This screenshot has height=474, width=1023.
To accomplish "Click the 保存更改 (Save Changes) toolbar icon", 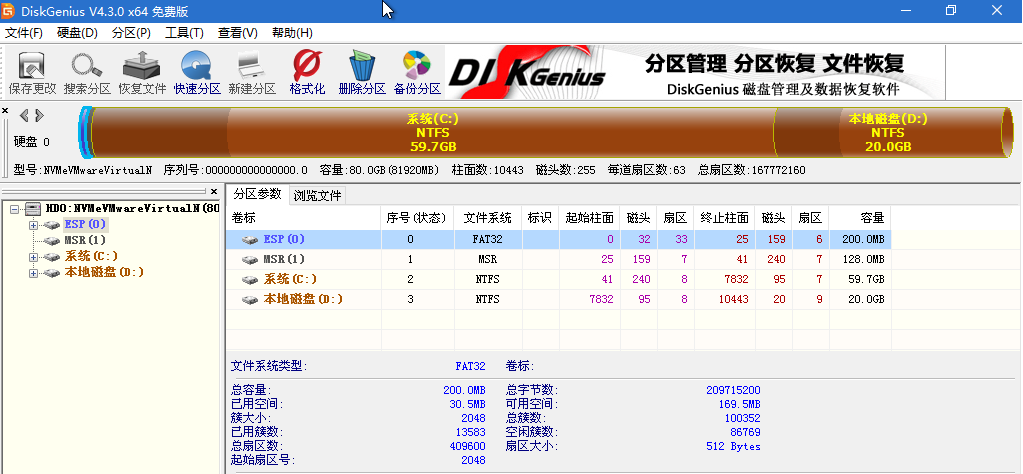I will pos(33,72).
